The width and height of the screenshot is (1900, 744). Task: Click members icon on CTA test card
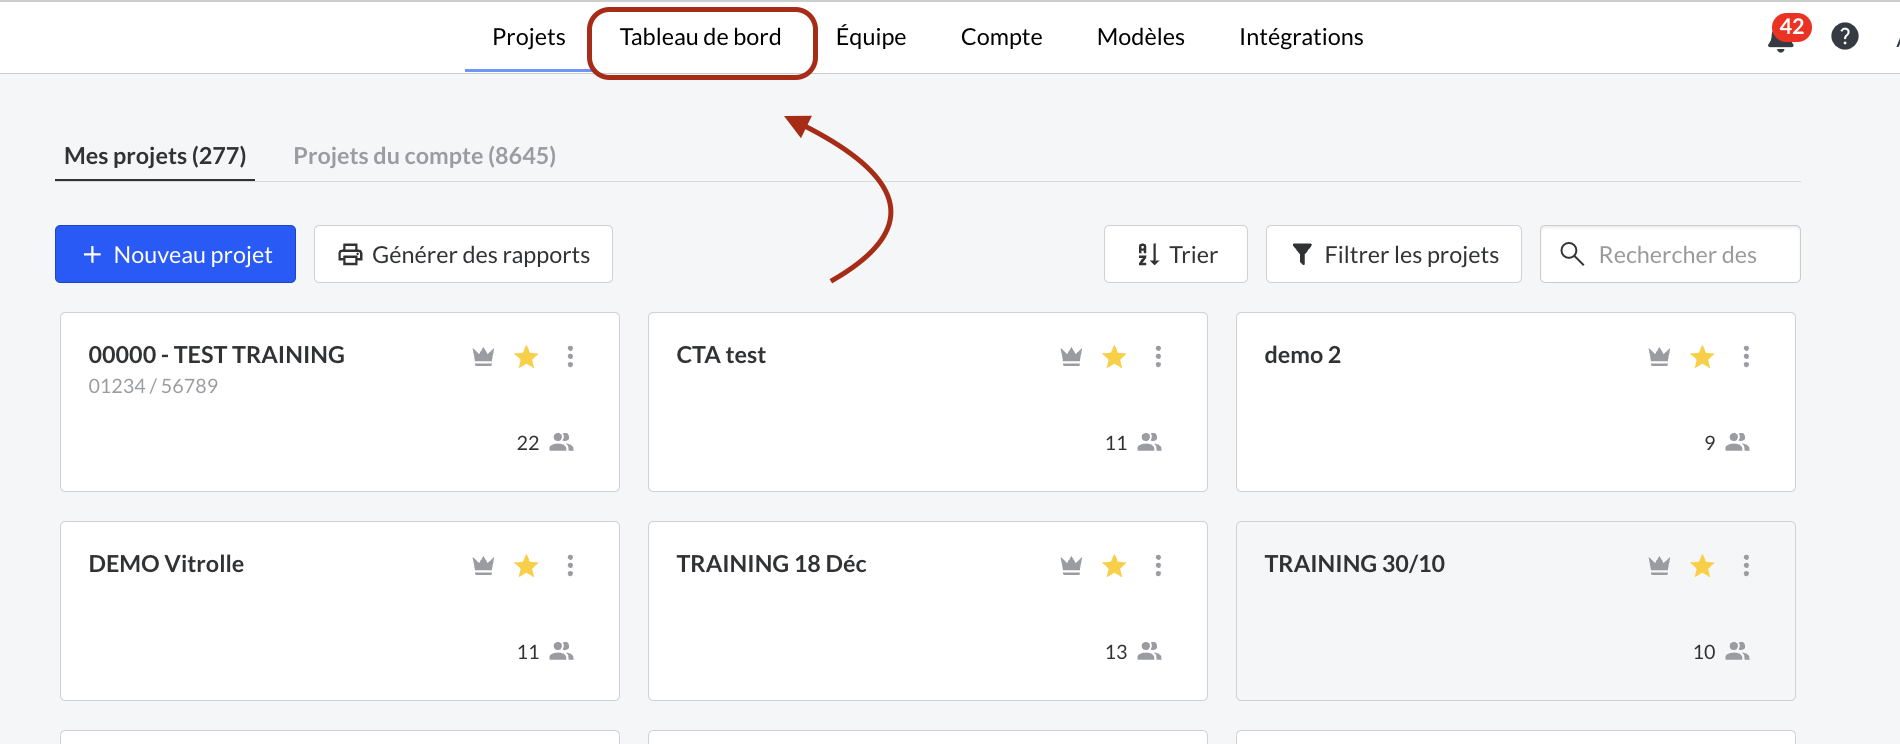(x=1149, y=442)
